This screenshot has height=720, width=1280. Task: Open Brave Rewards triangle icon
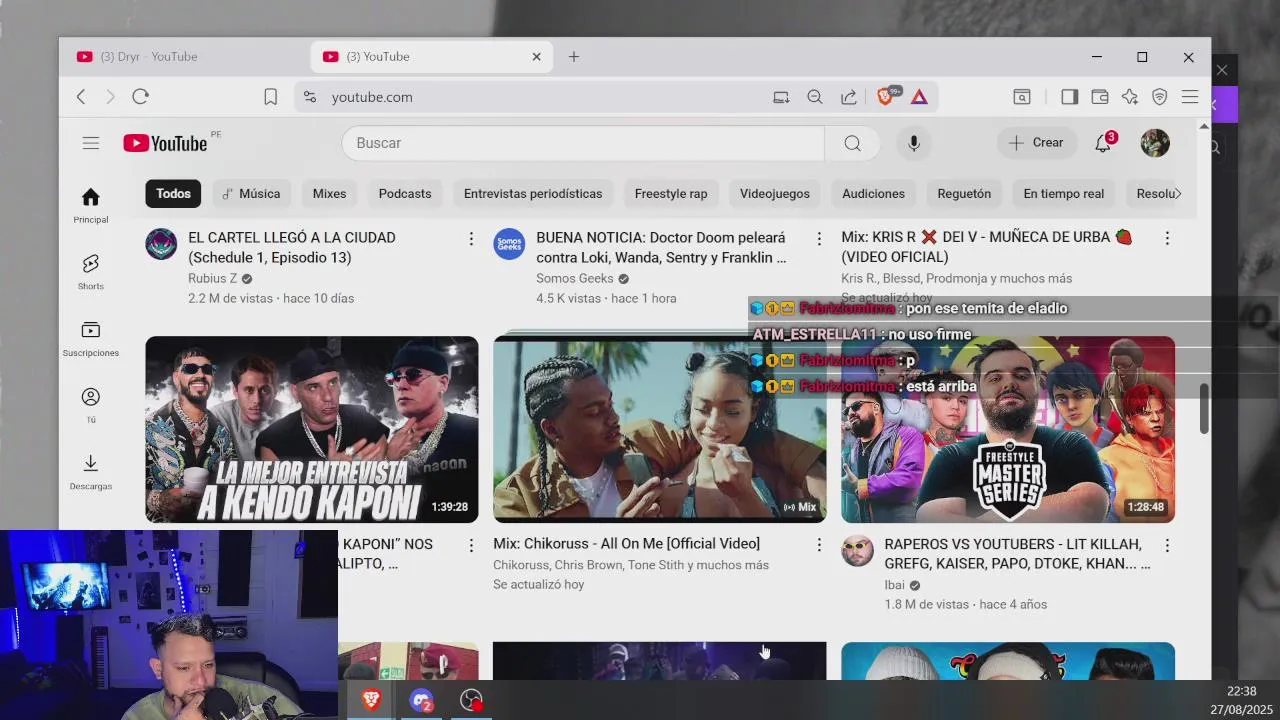point(919,97)
